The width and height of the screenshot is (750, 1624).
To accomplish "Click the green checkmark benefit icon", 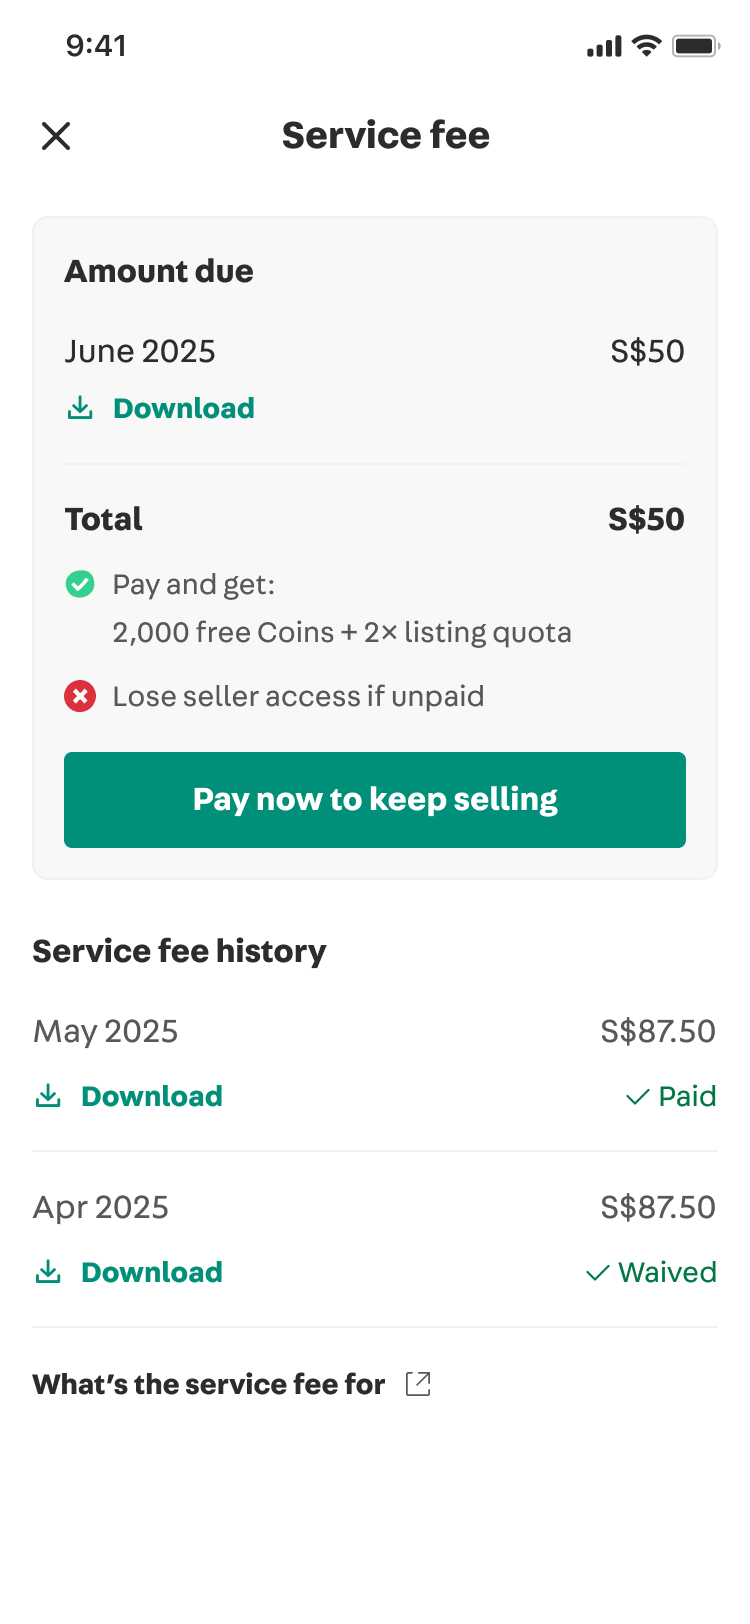I will tap(80, 584).
